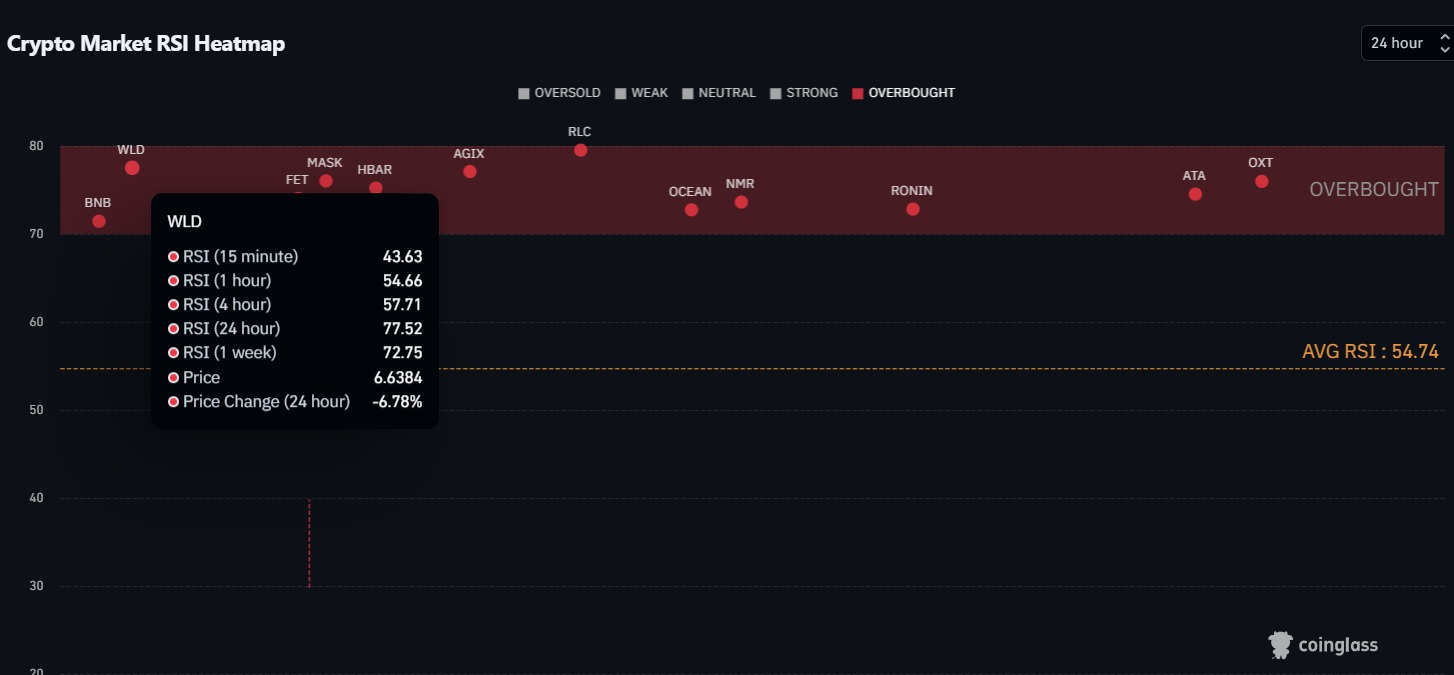This screenshot has height=675, width=1454.
Task: Toggle the NEUTRAL legend filter
Action: (720, 92)
